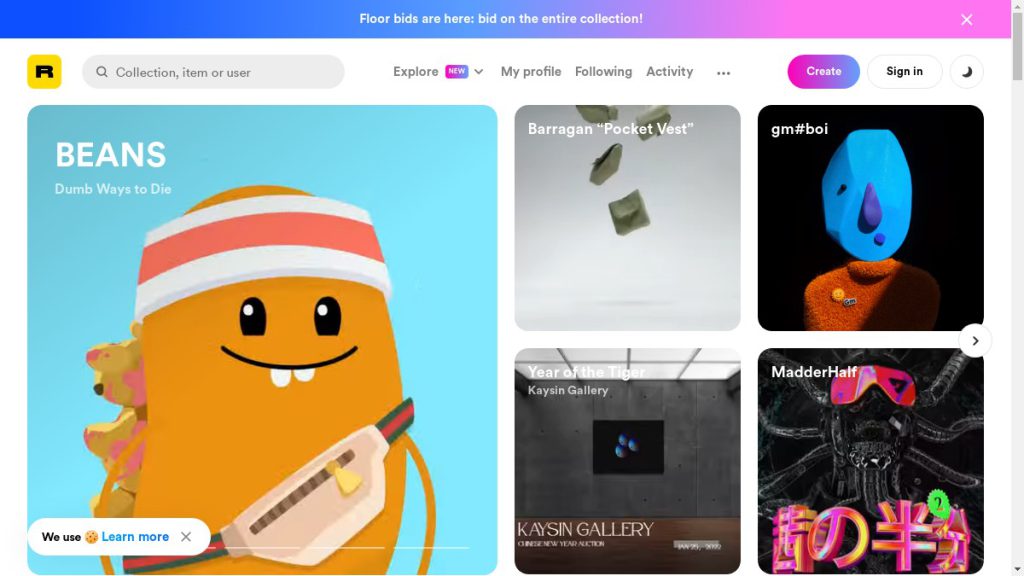This screenshot has width=1024, height=576.
Task: Click the Sign in button
Action: pos(904,72)
